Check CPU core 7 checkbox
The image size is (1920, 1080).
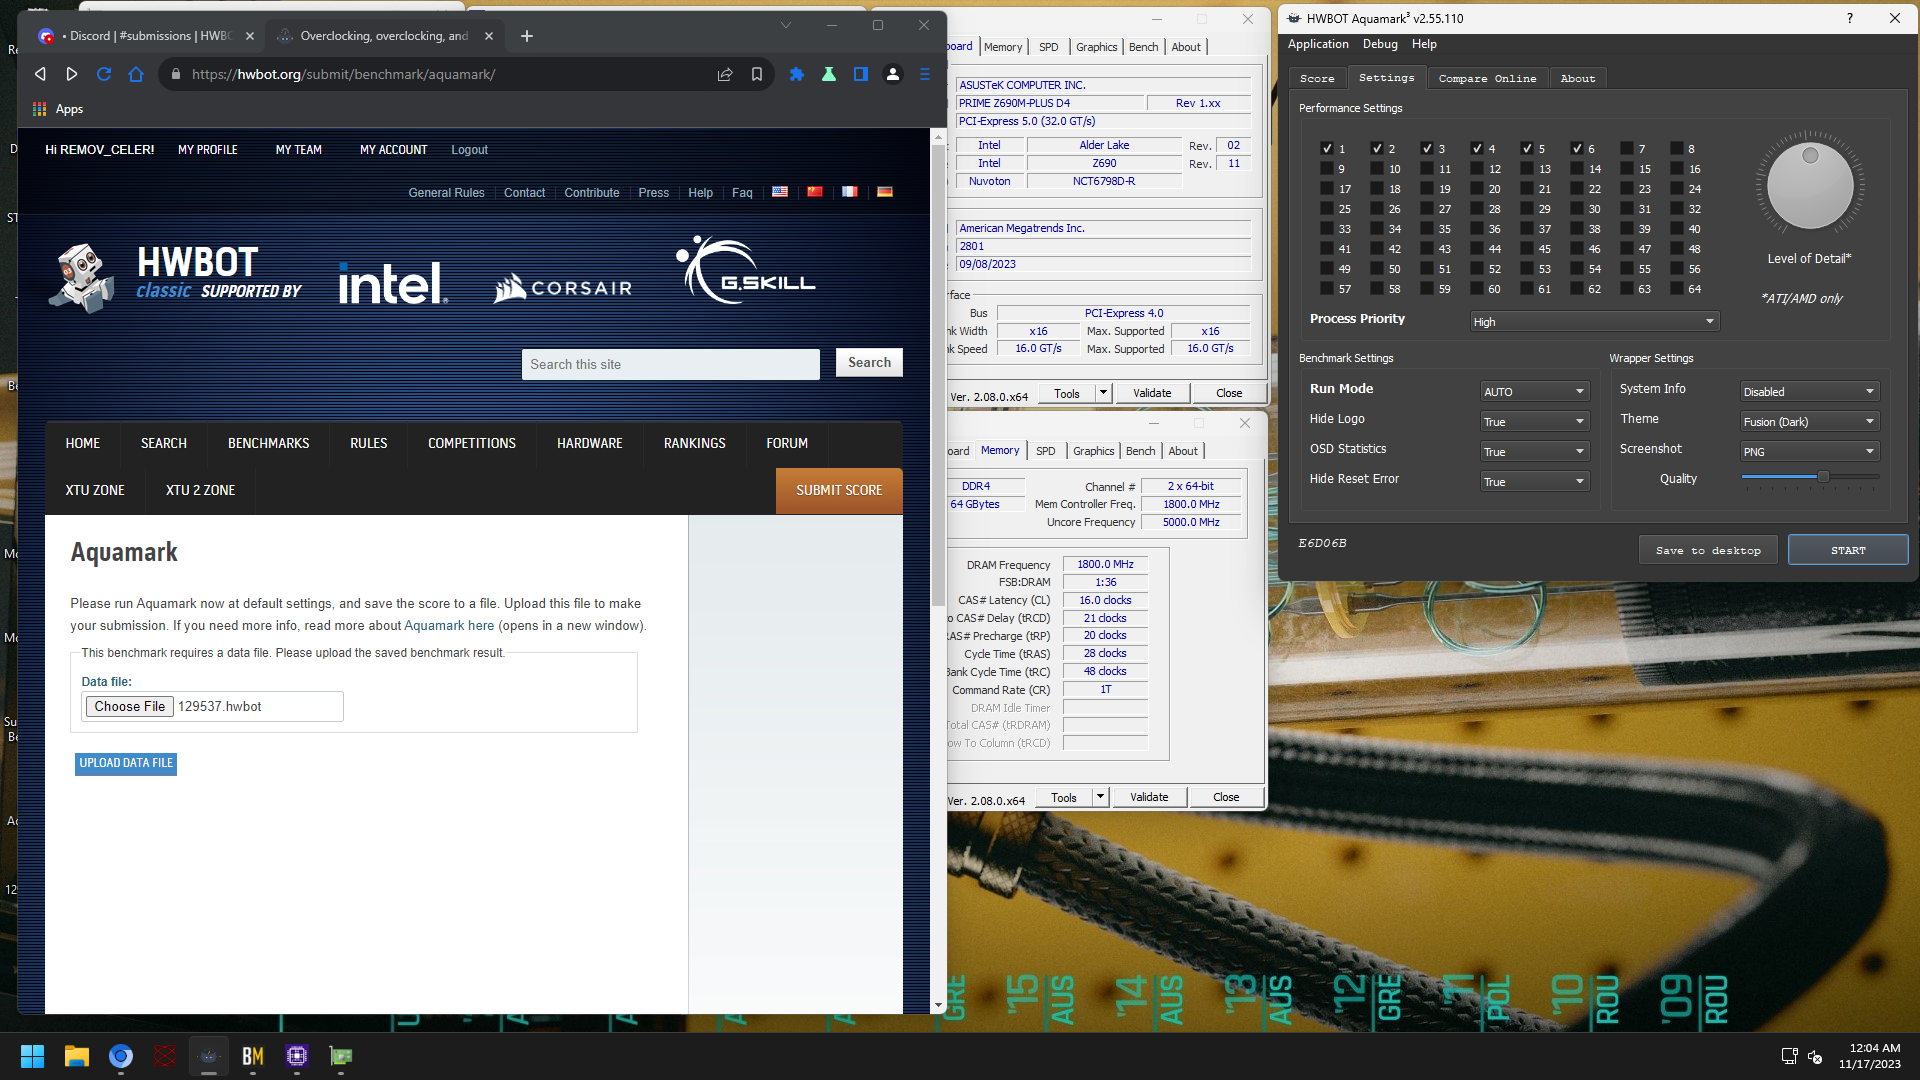(1627, 148)
